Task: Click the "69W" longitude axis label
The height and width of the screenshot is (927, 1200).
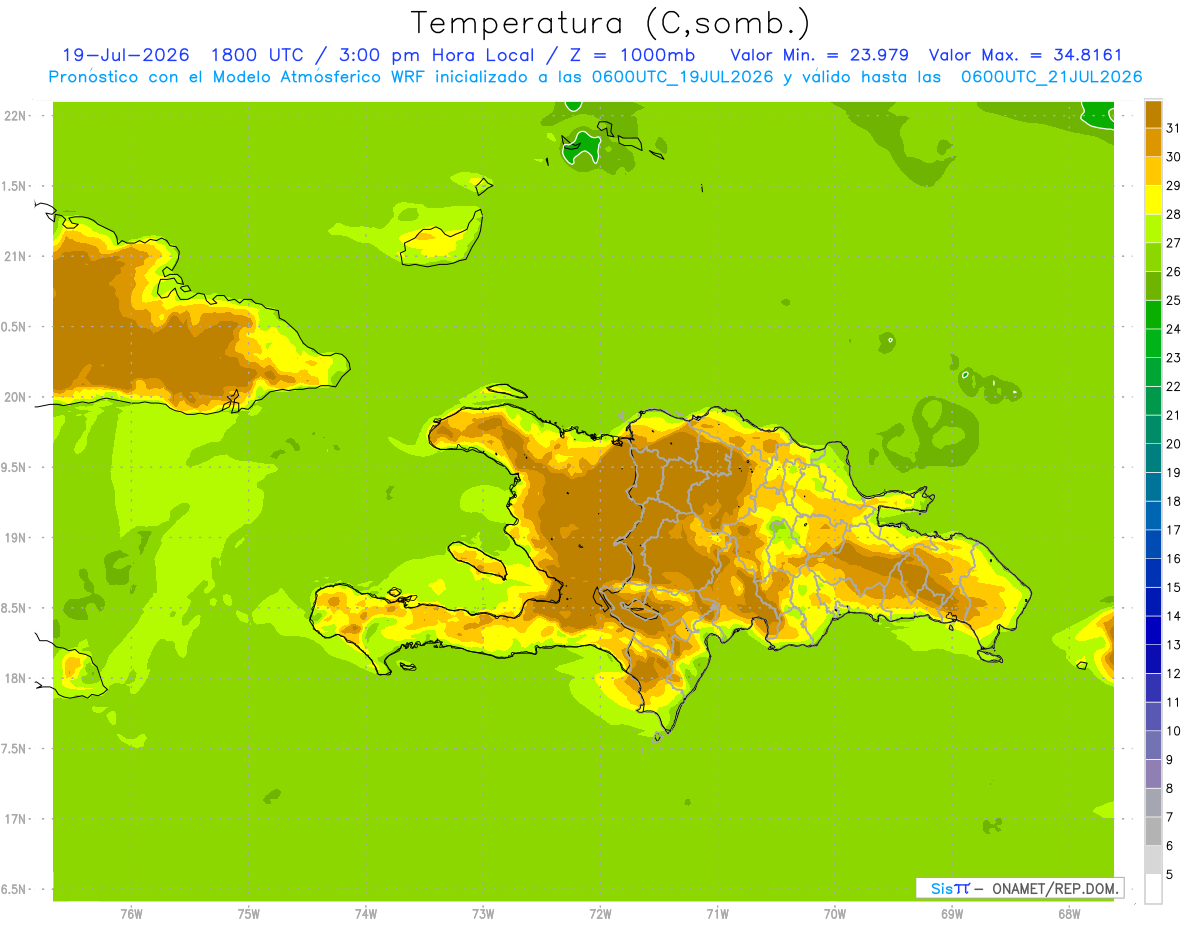Action: [x=951, y=913]
